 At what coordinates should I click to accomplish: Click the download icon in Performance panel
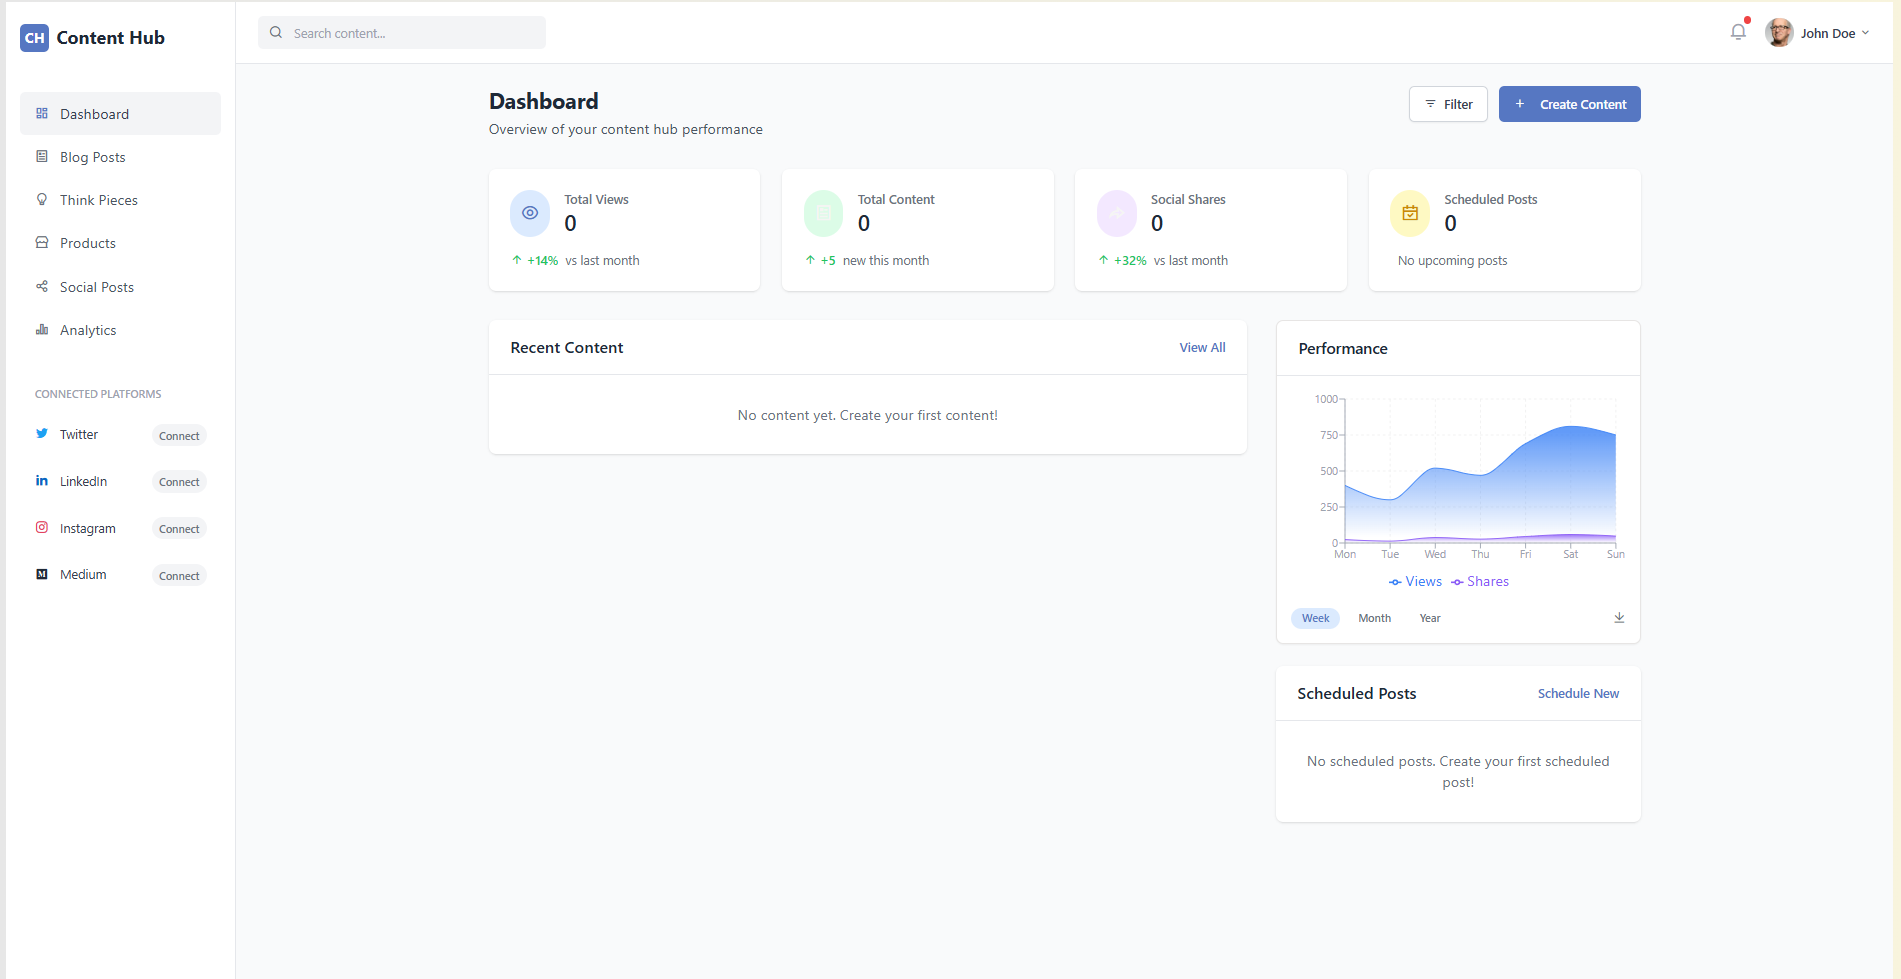tap(1619, 618)
